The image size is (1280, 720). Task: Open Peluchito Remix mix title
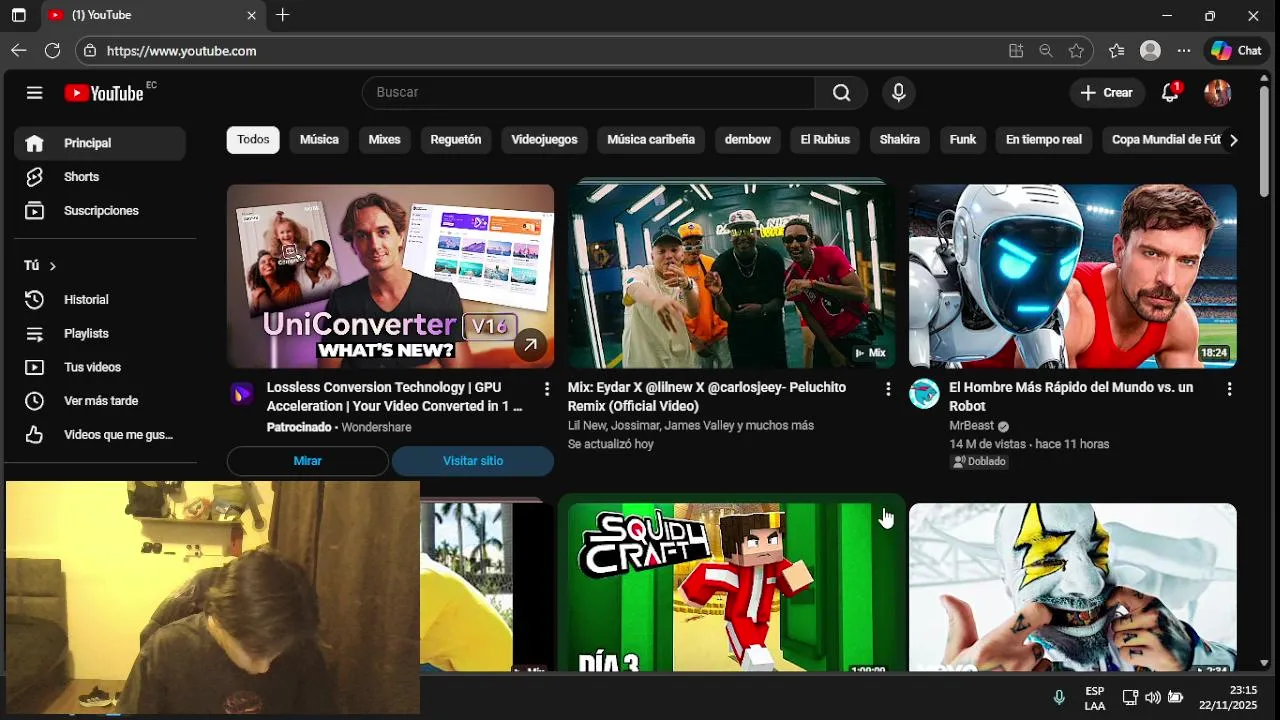point(707,397)
